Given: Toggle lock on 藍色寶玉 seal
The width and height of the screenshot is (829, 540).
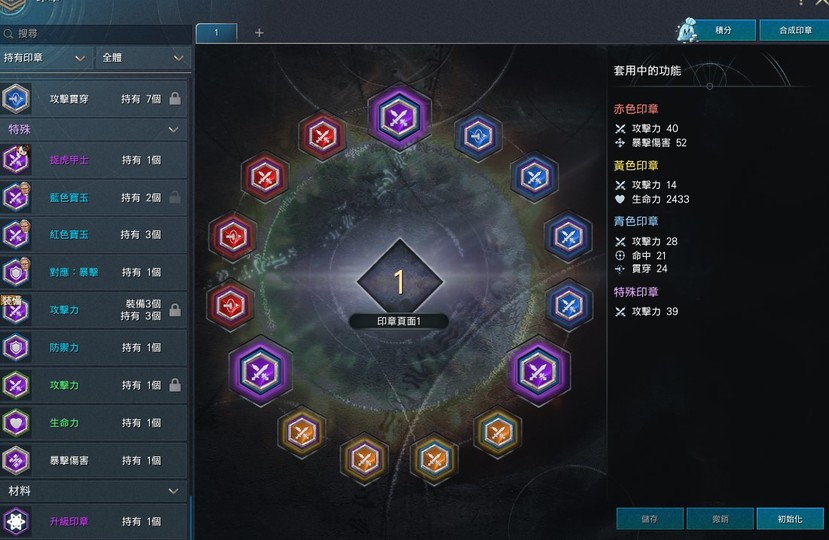Looking at the screenshot, I should [x=175, y=197].
